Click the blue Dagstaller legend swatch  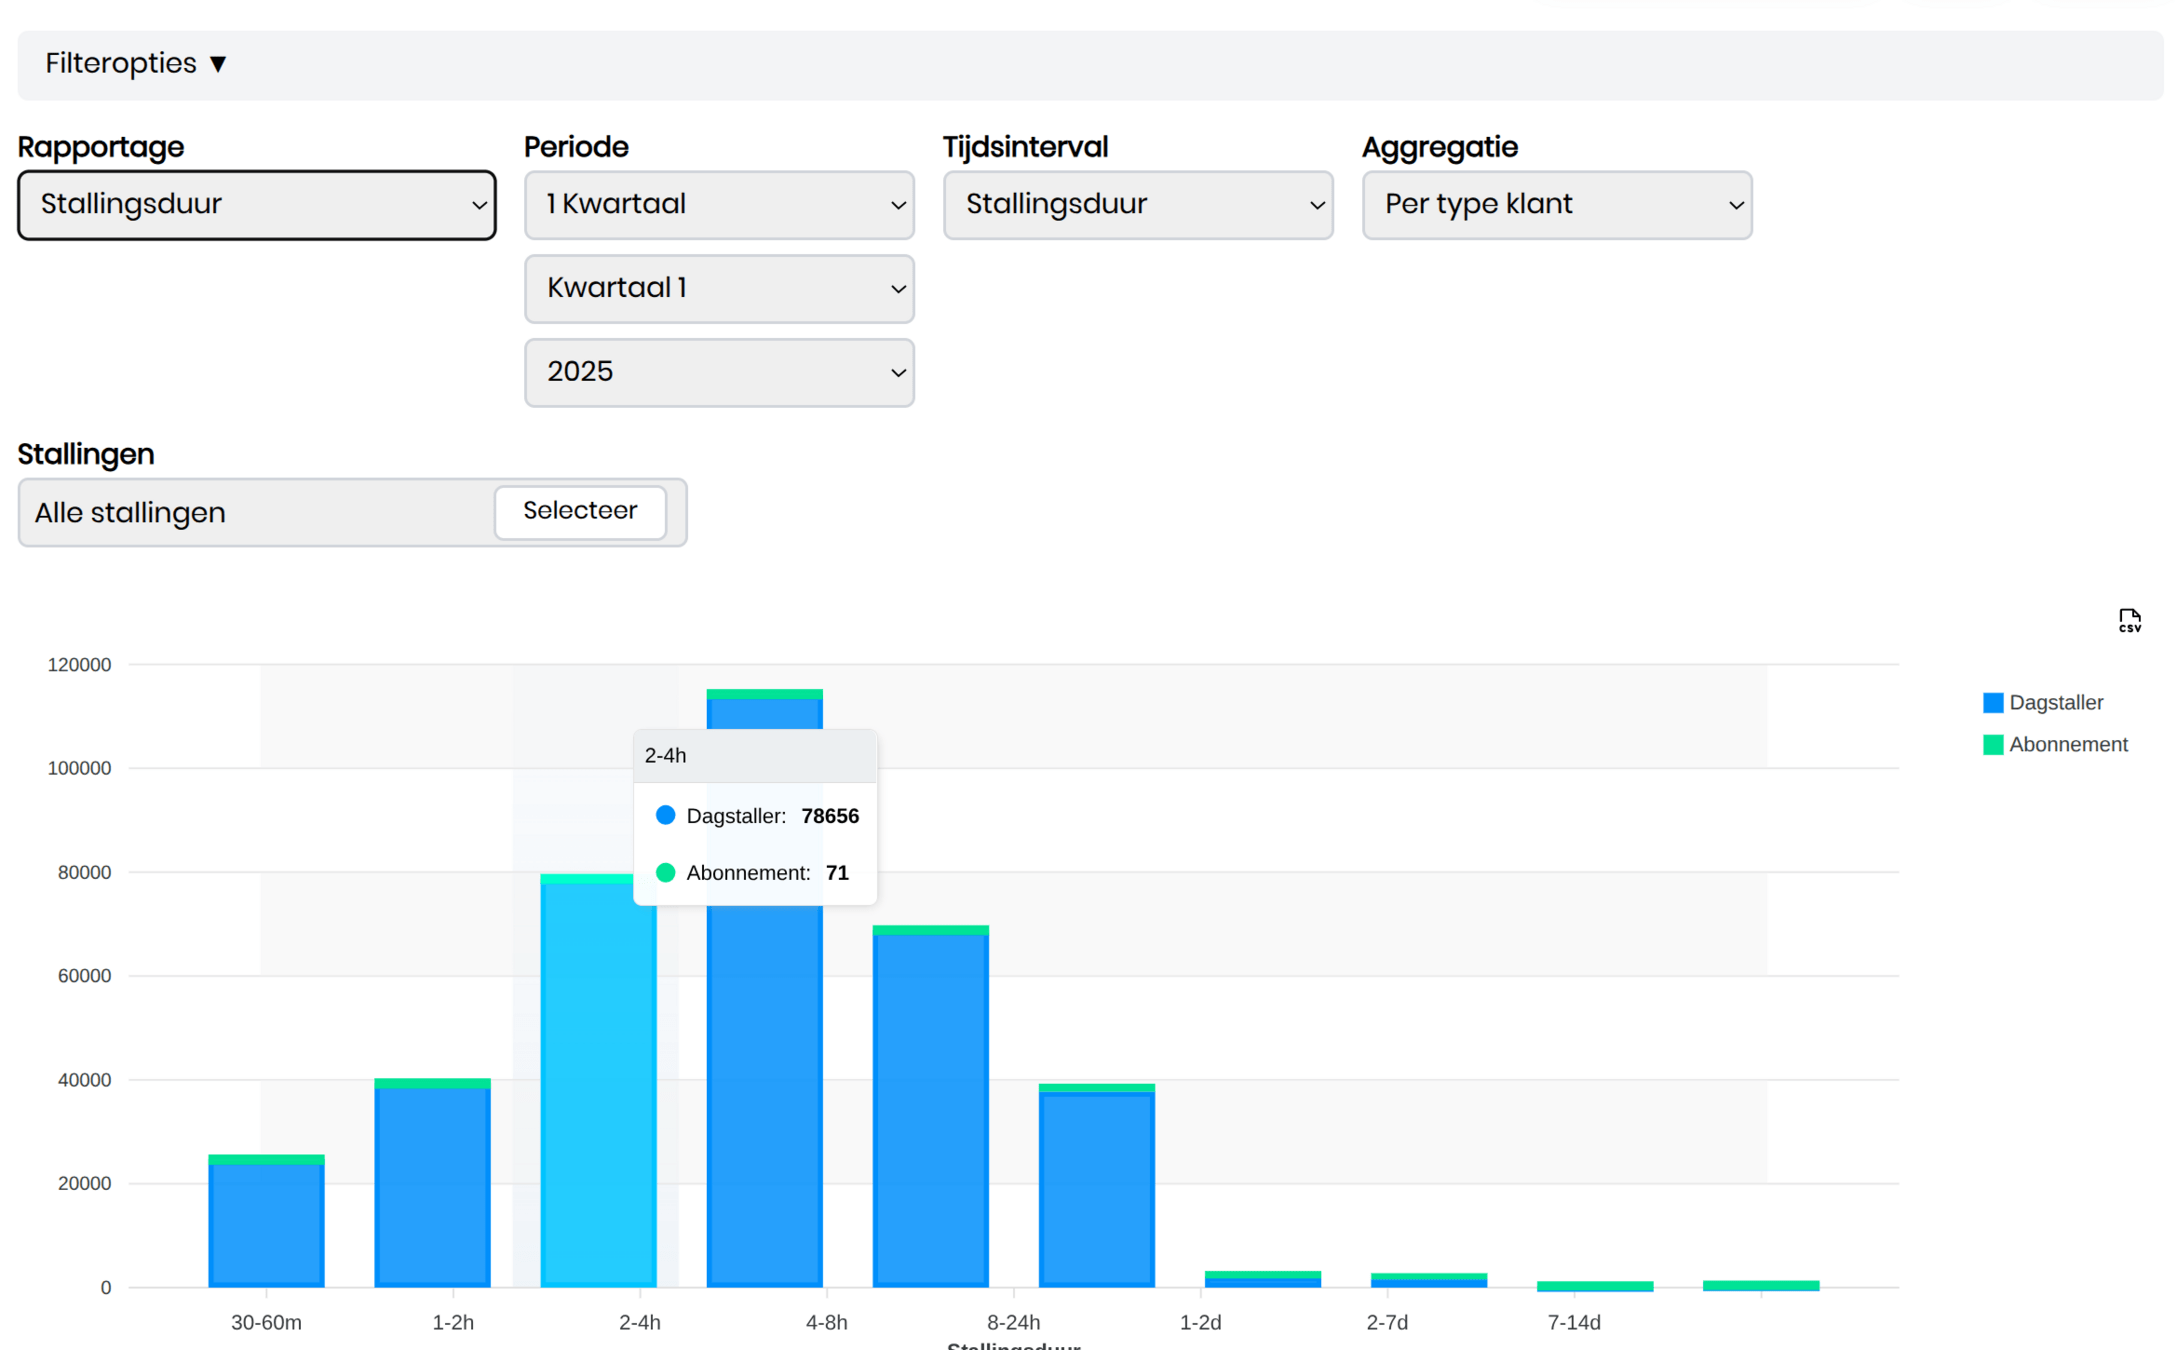[x=1992, y=703]
